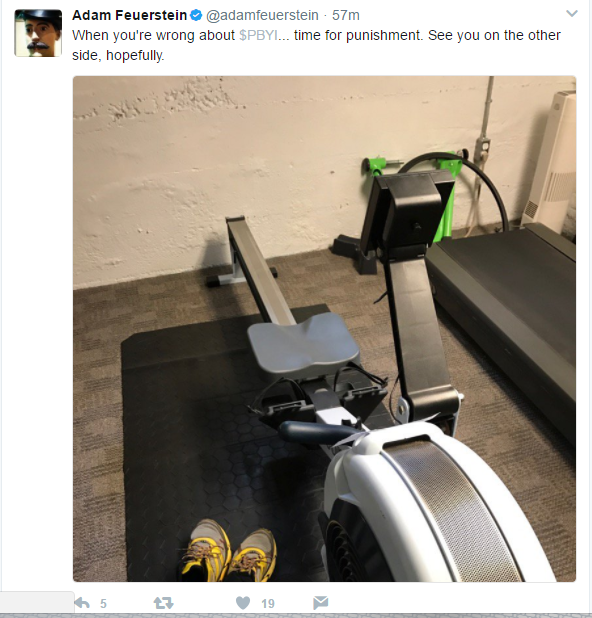Image resolution: width=592 pixels, height=618 pixels.
Task: Open the Adam Feuerstein profile name
Action: (129, 15)
